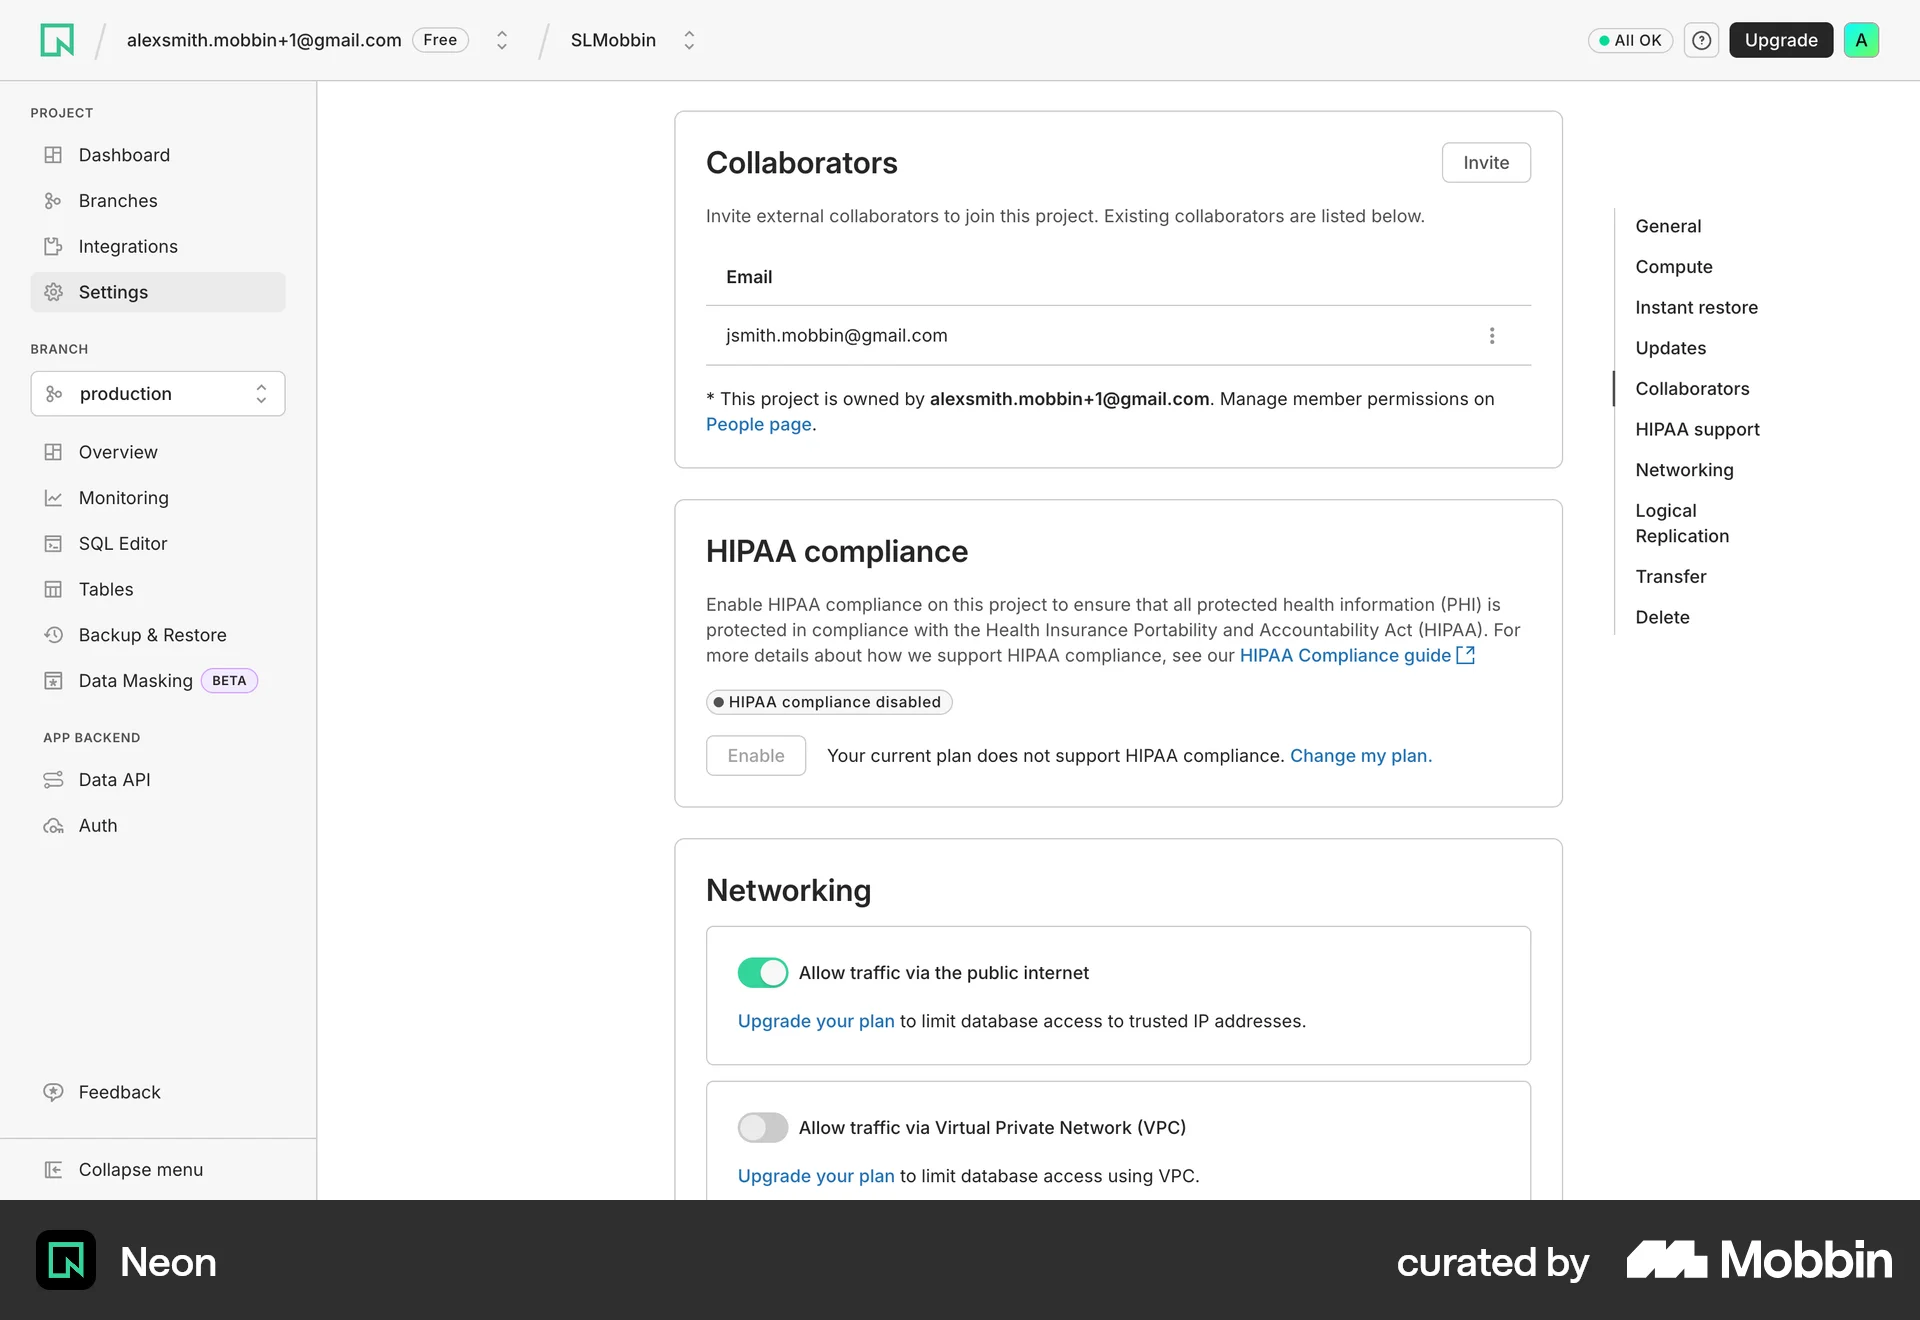Viewport: 1920px width, 1320px height.
Task: Click the external link icon beside HIPAA guide
Action: [x=1466, y=655]
